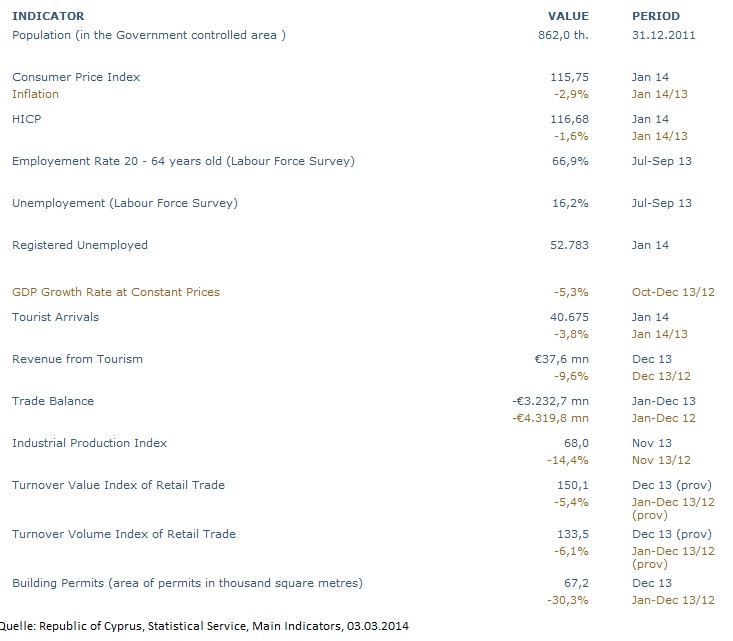The image size is (733, 641).
Task: Click the Revenue from Tourism label
Action: point(77,359)
